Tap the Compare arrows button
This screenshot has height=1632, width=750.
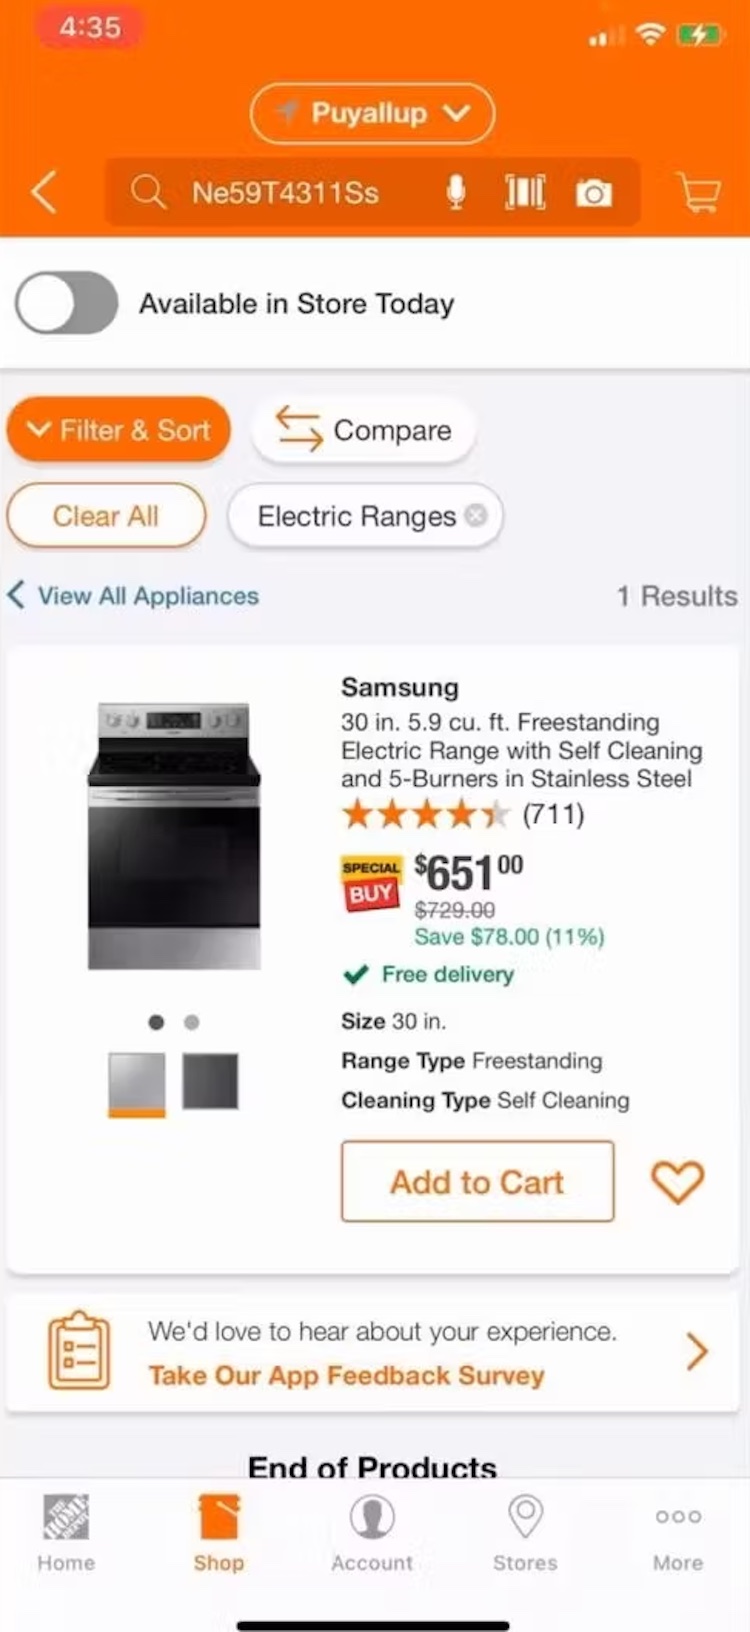click(x=364, y=430)
